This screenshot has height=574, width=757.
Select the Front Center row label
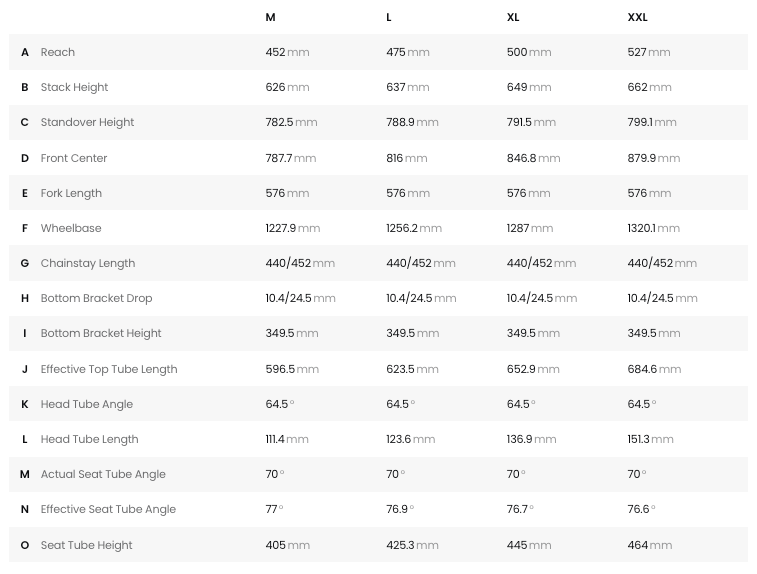point(74,158)
